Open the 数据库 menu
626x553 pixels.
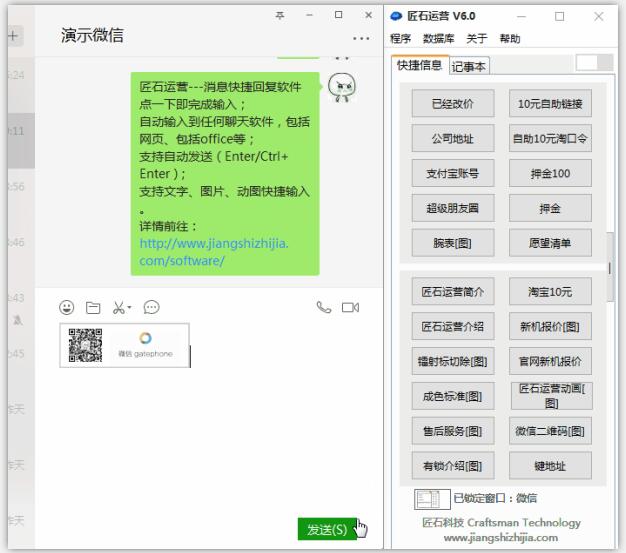(x=438, y=39)
